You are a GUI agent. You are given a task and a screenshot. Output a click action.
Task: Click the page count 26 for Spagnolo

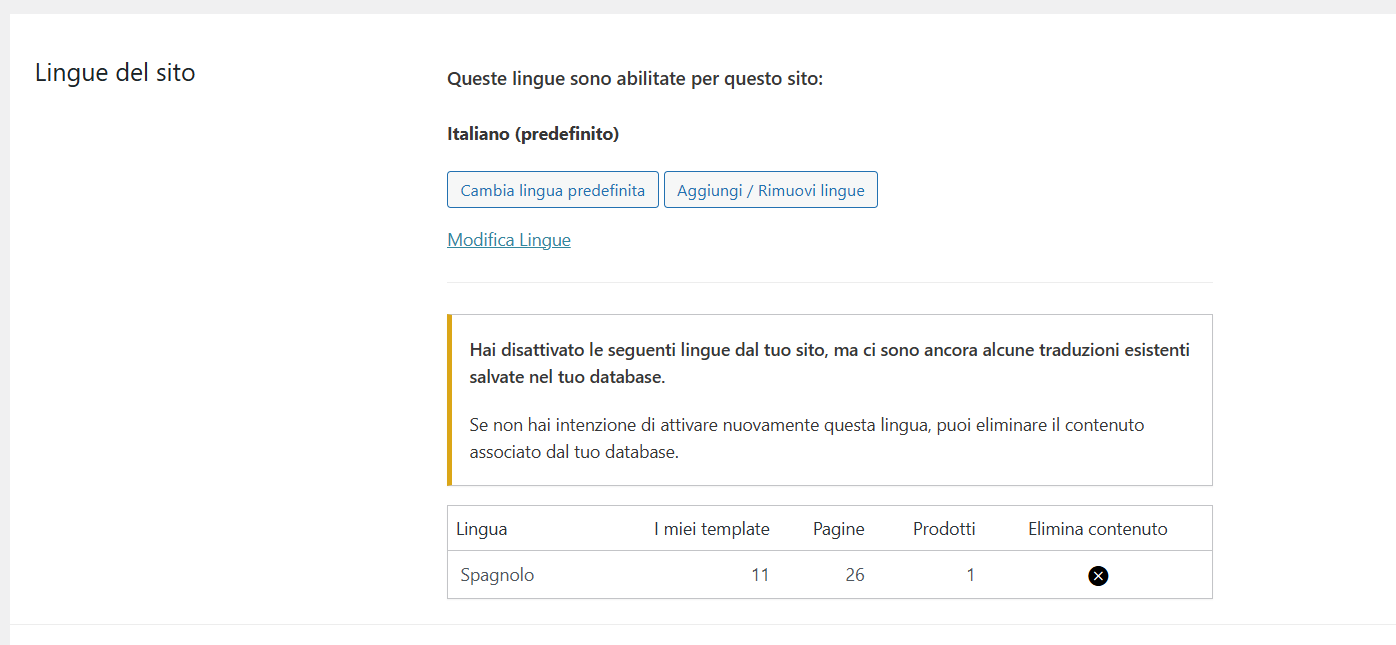coord(854,575)
